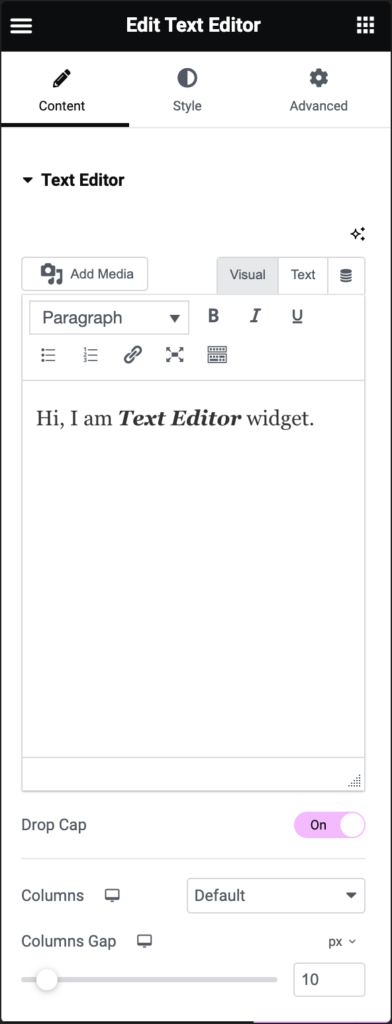The height and width of the screenshot is (1024, 392).
Task: Collapse the Text Editor section
Action: pos(73,180)
